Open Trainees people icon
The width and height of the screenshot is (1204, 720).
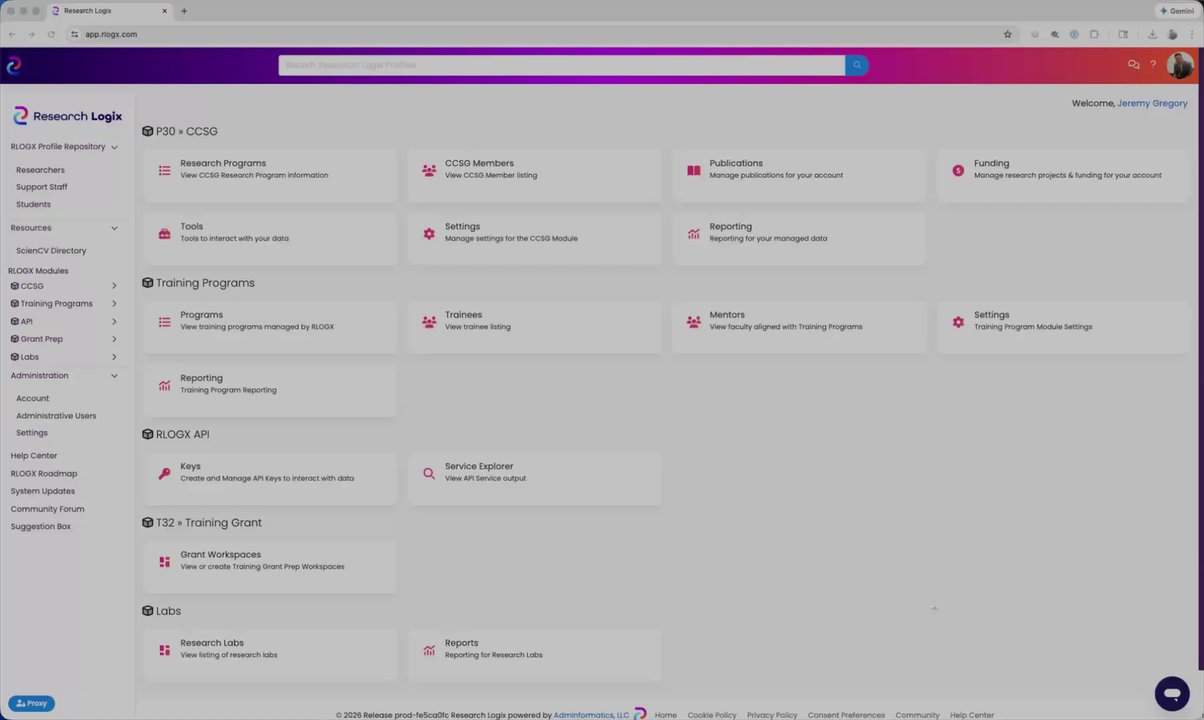pyautogui.click(x=429, y=322)
